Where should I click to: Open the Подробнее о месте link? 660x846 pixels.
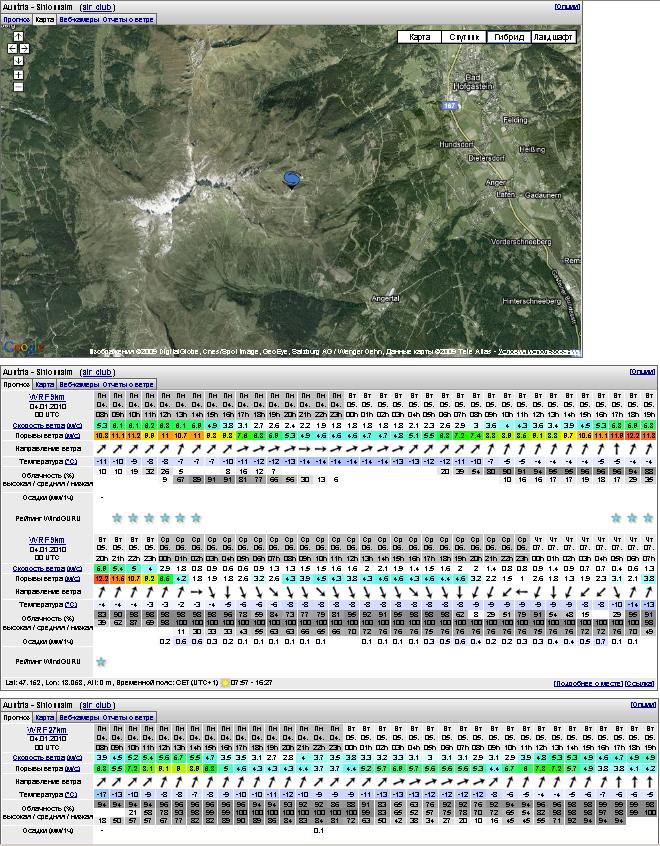click(589, 683)
